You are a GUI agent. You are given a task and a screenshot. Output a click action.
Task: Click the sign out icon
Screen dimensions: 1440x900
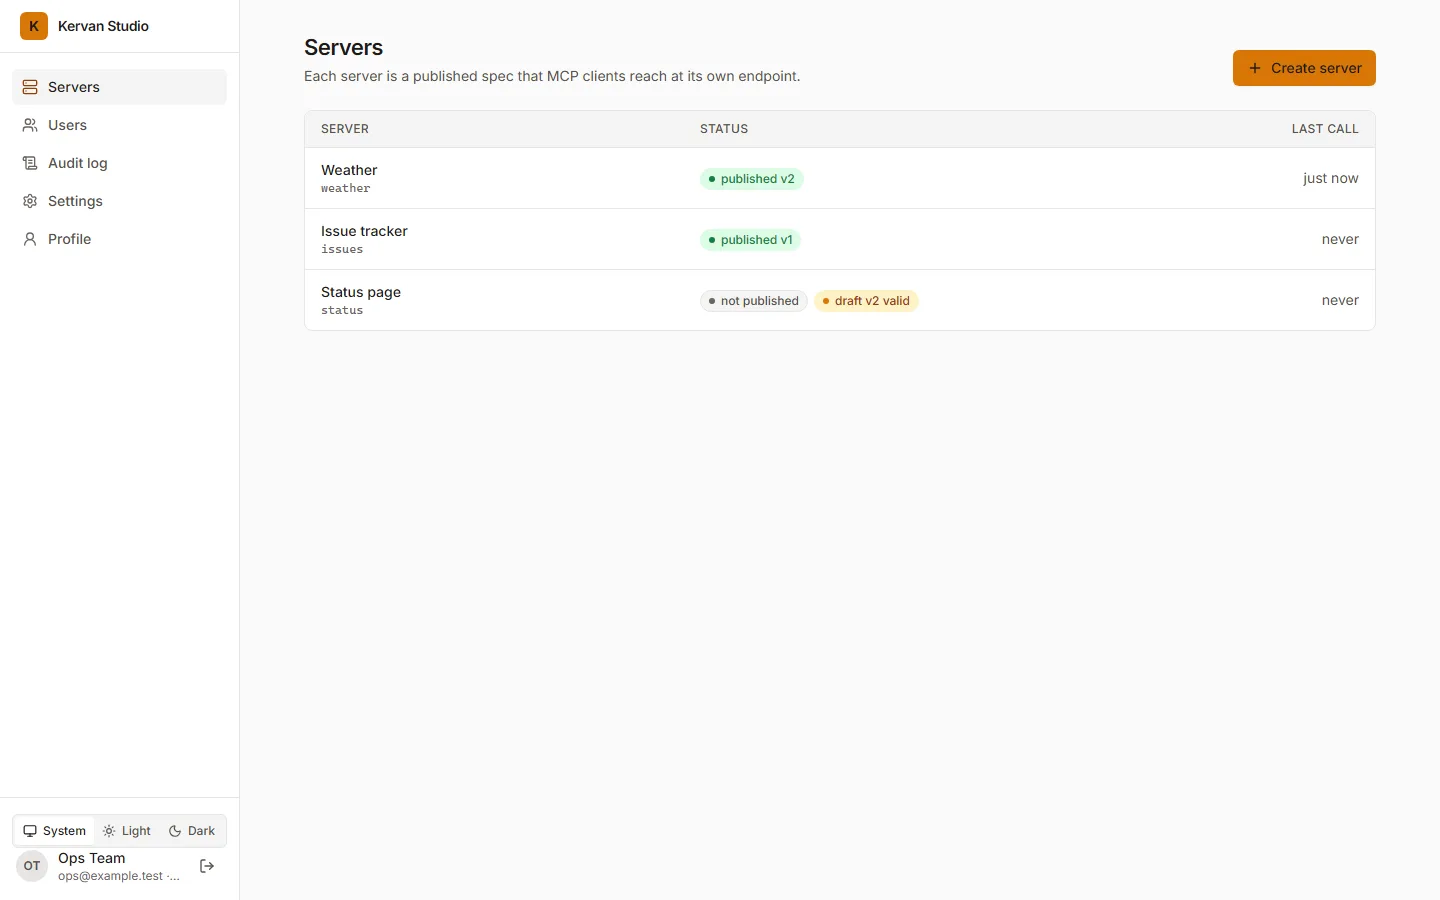[207, 866]
